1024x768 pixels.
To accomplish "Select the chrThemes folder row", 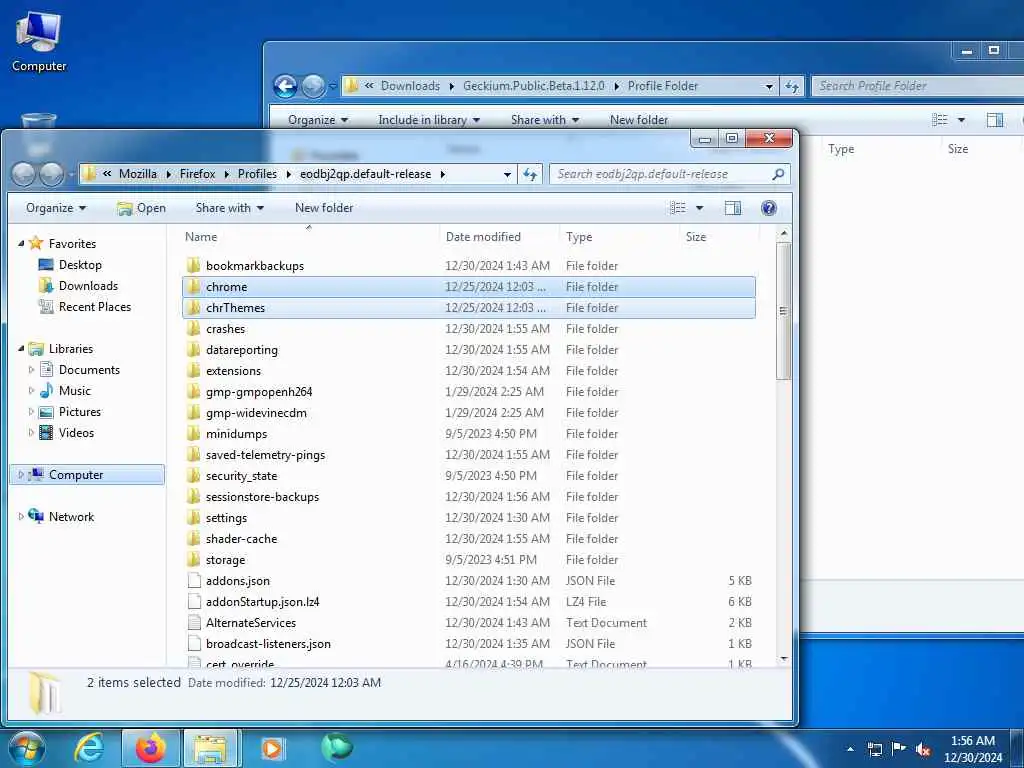I will [x=469, y=308].
